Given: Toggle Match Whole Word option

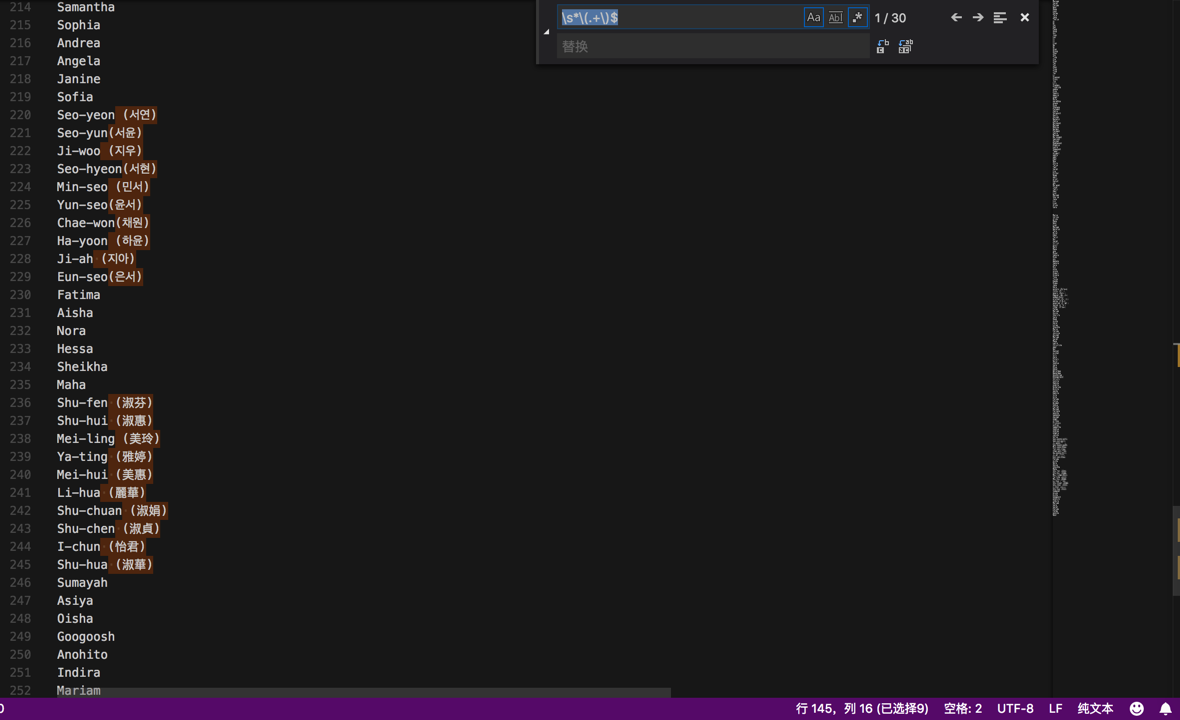Looking at the screenshot, I should (835, 17).
